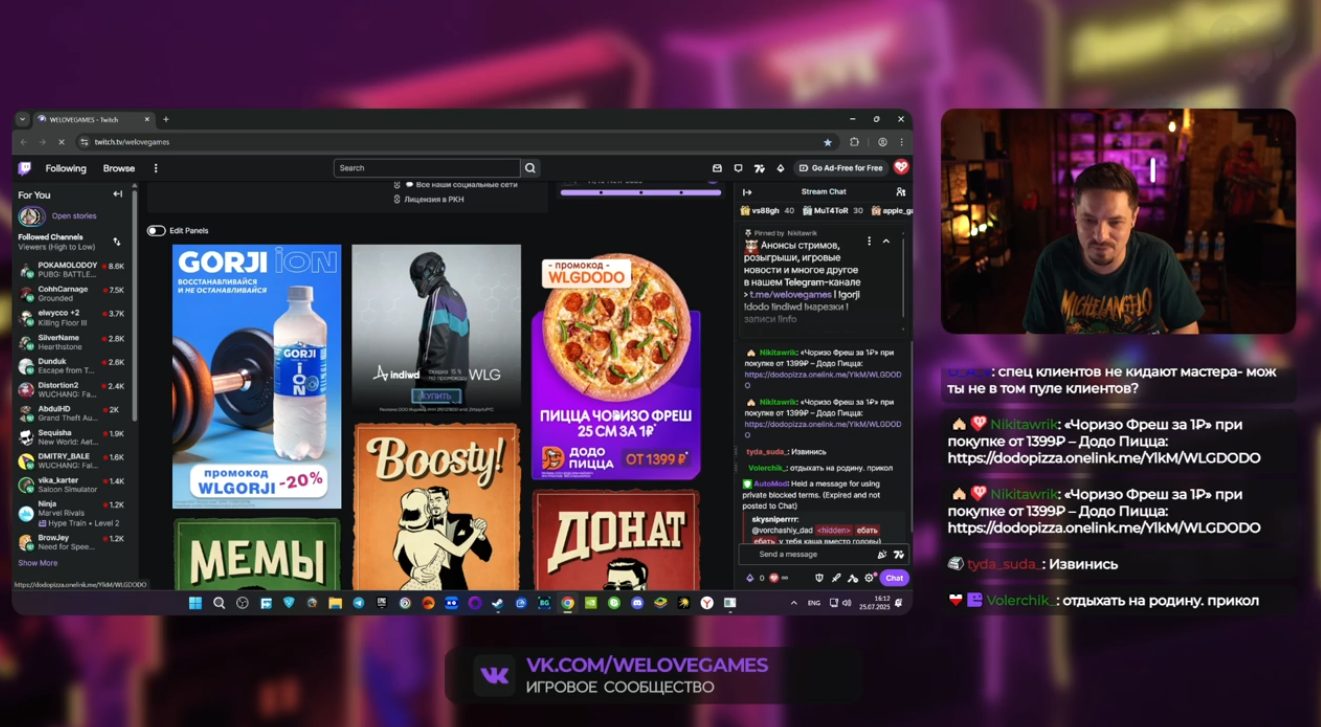Screen dimensions: 1321x727
Task: Open the Boosty! panel image
Action: pos(436,507)
